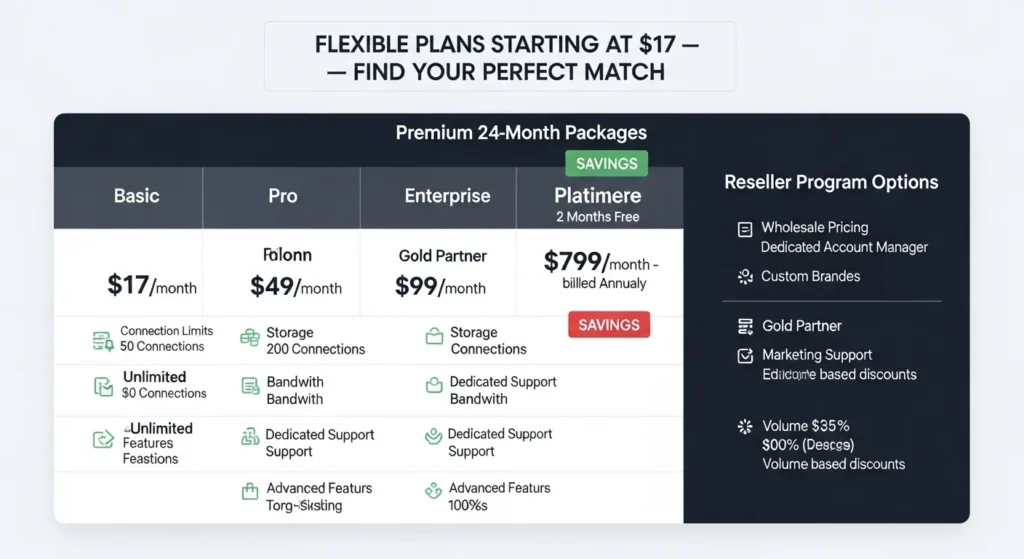Click the green SAVINGS badge
The image size is (1024, 559).
pos(606,163)
